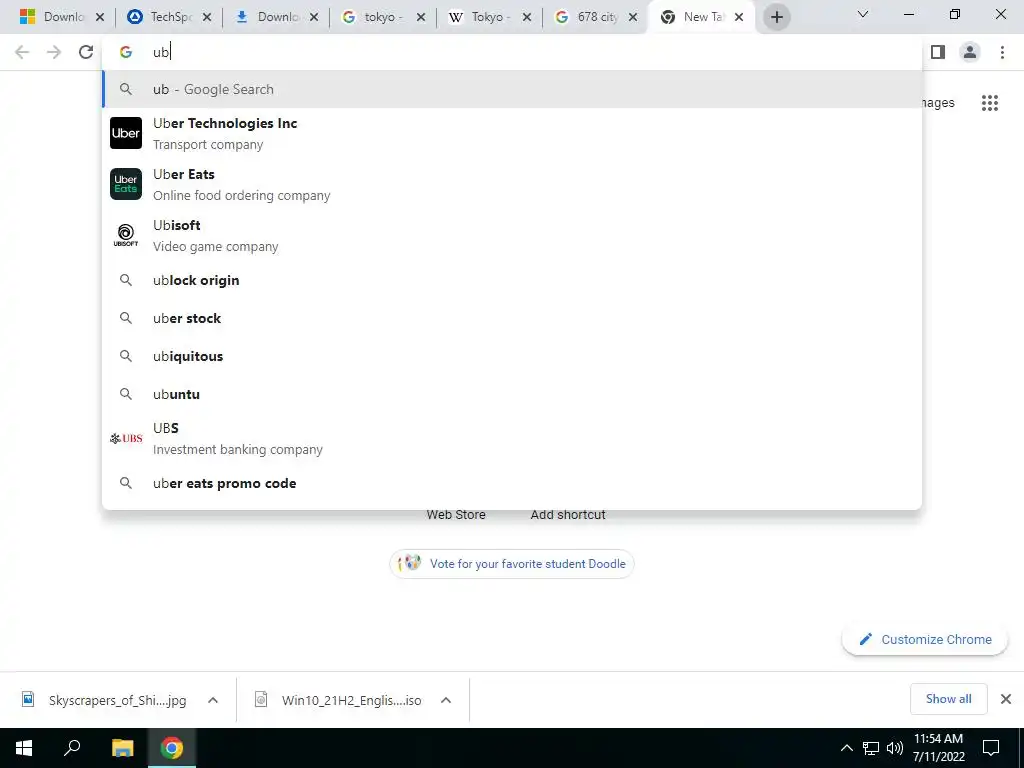Viewport: 1024px width, 768px height.
Task: Switch to the download-arrow Download tab
Action: click(276, 17)
